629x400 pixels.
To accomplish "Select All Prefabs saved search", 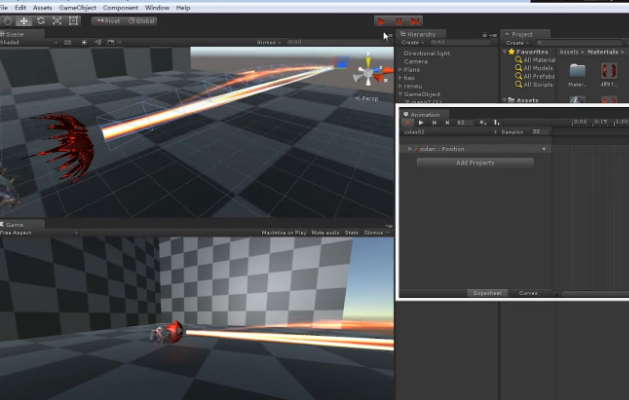I will coord(535,76).
